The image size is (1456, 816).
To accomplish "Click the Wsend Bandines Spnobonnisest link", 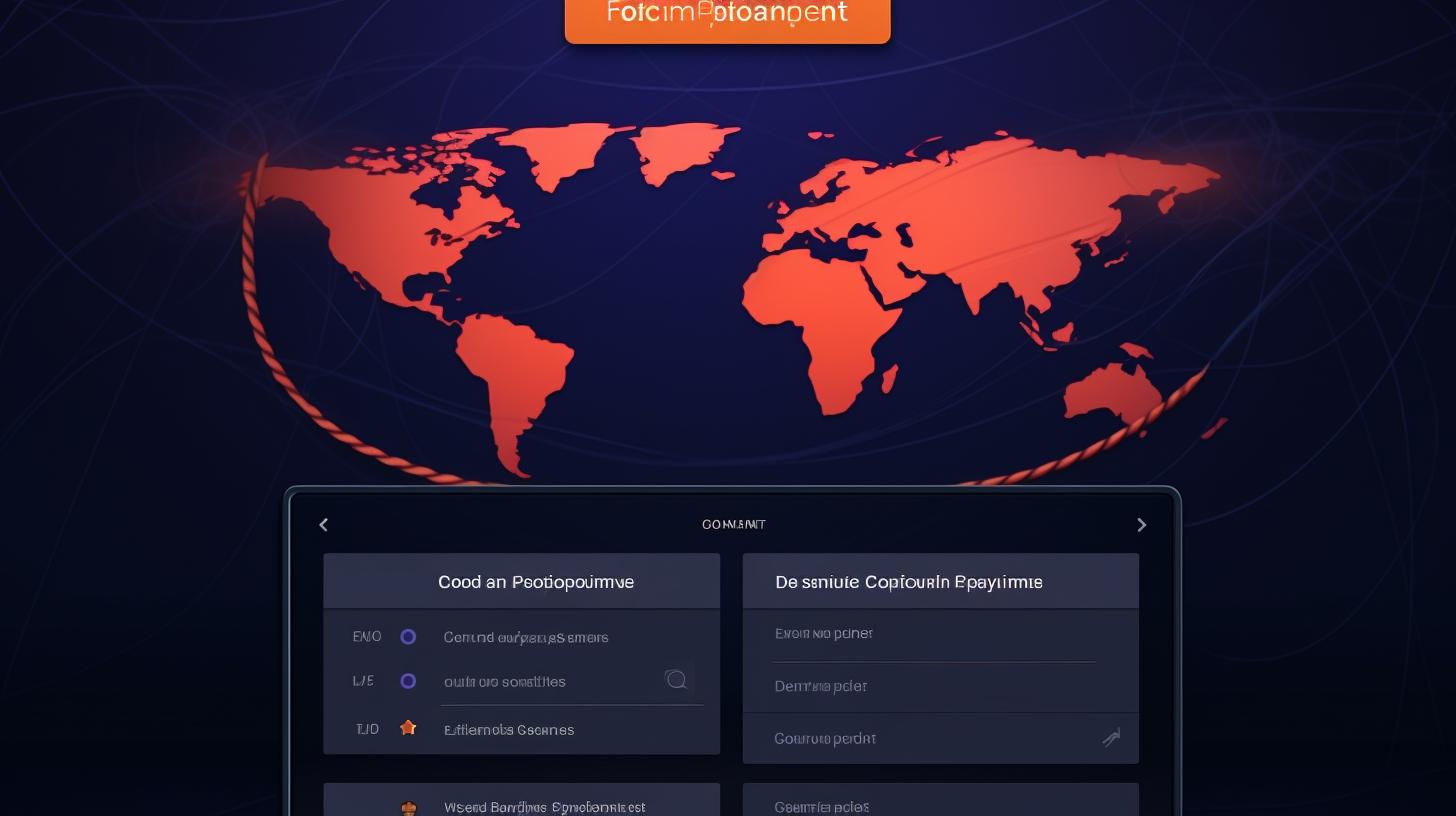I will (544, 807).
